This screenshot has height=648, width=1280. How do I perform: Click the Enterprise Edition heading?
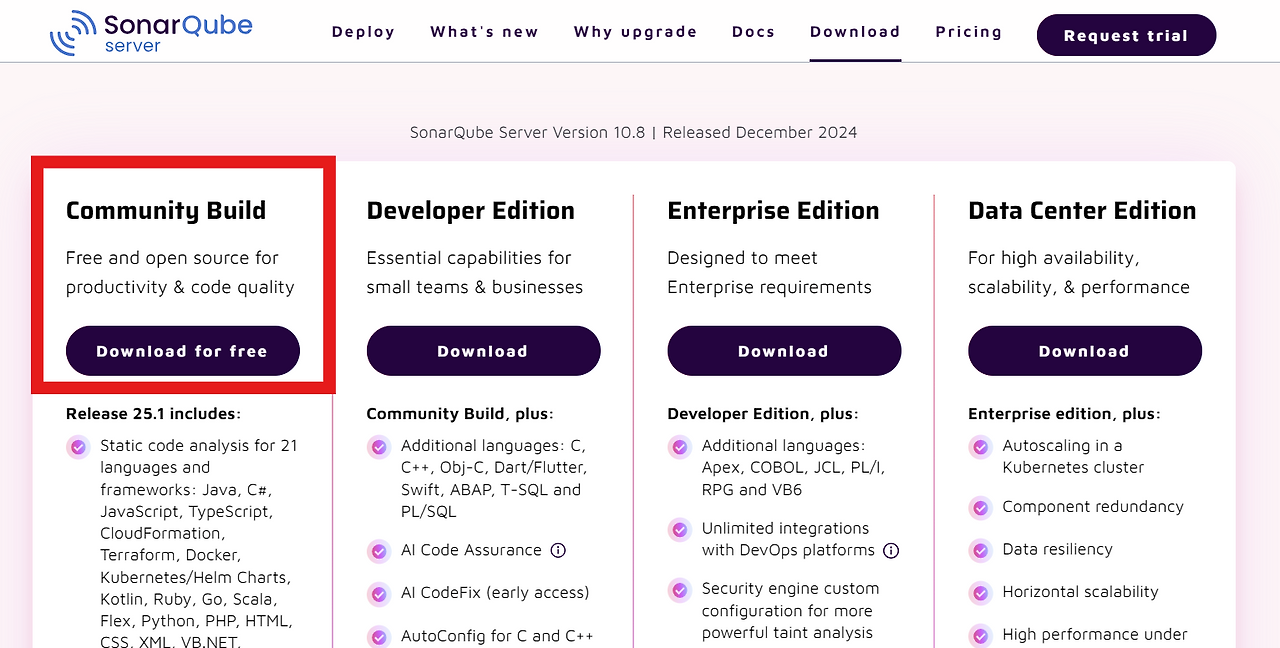pyautogui.click(x=774, y=211)
